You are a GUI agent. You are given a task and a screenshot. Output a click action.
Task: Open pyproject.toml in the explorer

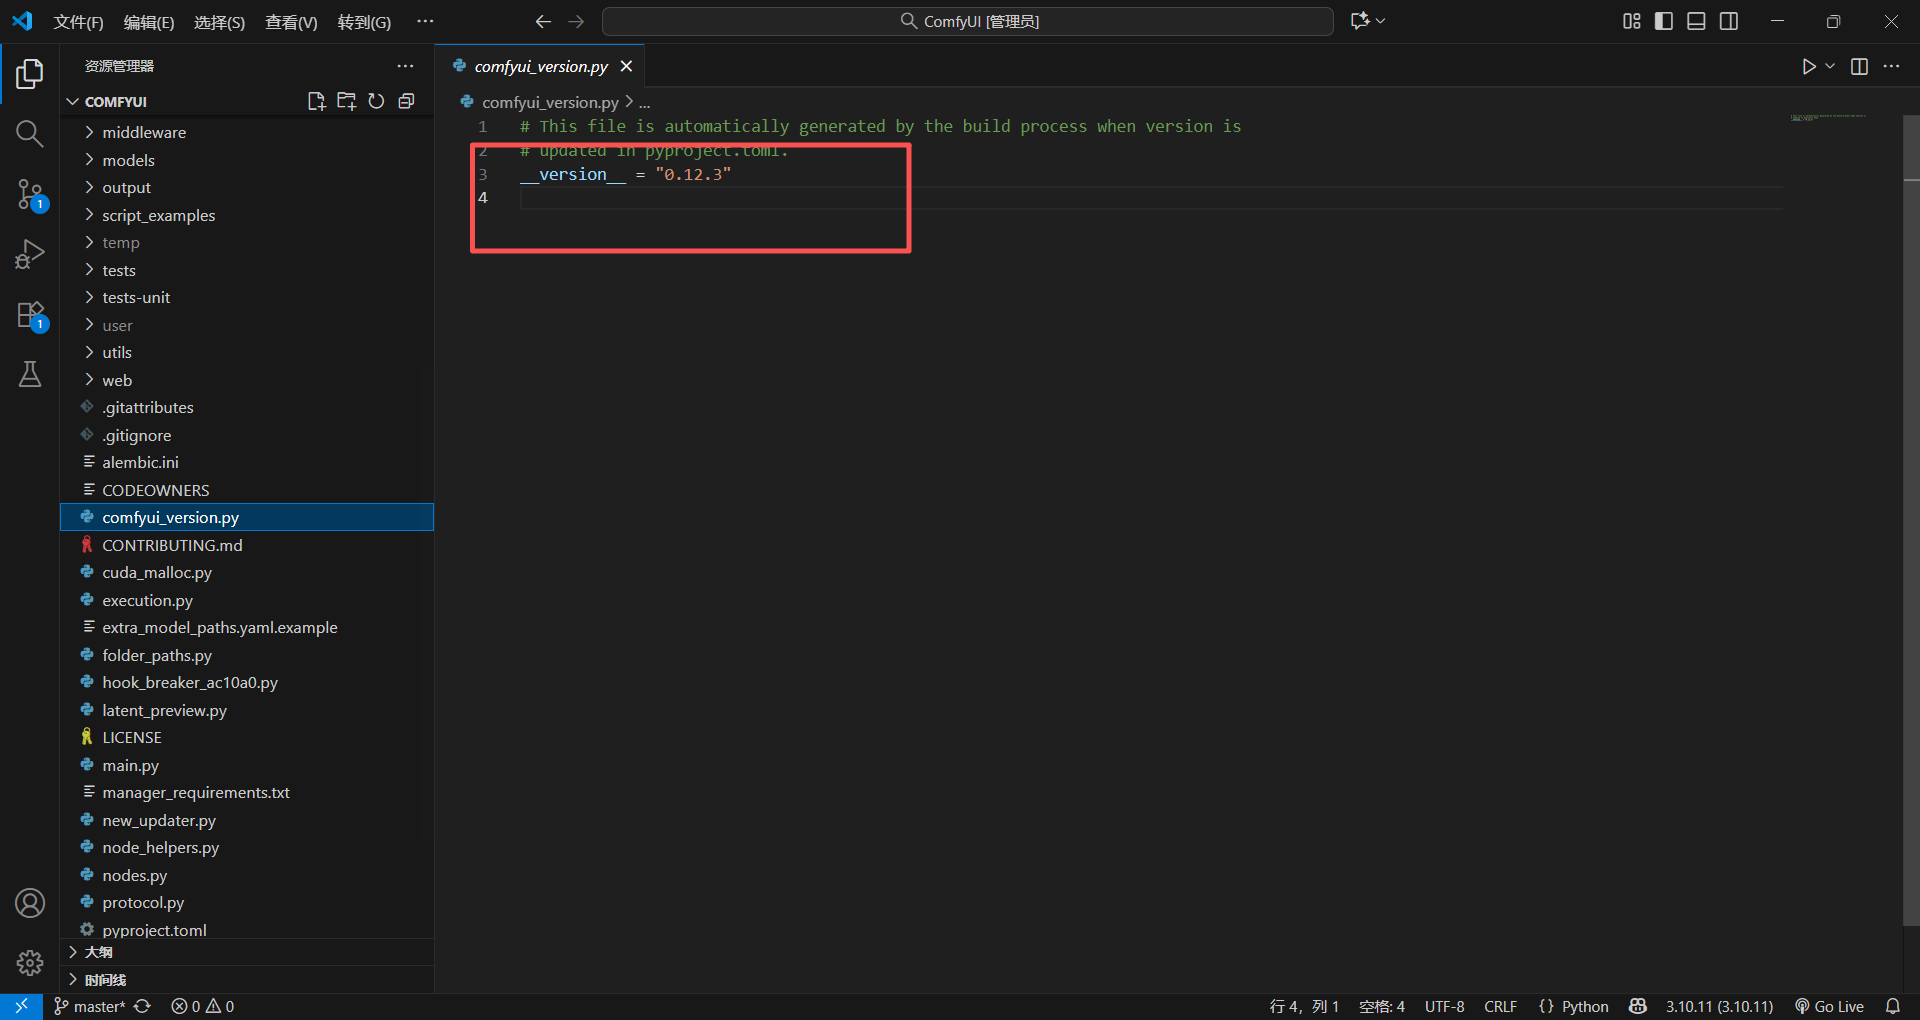tap(247, 930)
